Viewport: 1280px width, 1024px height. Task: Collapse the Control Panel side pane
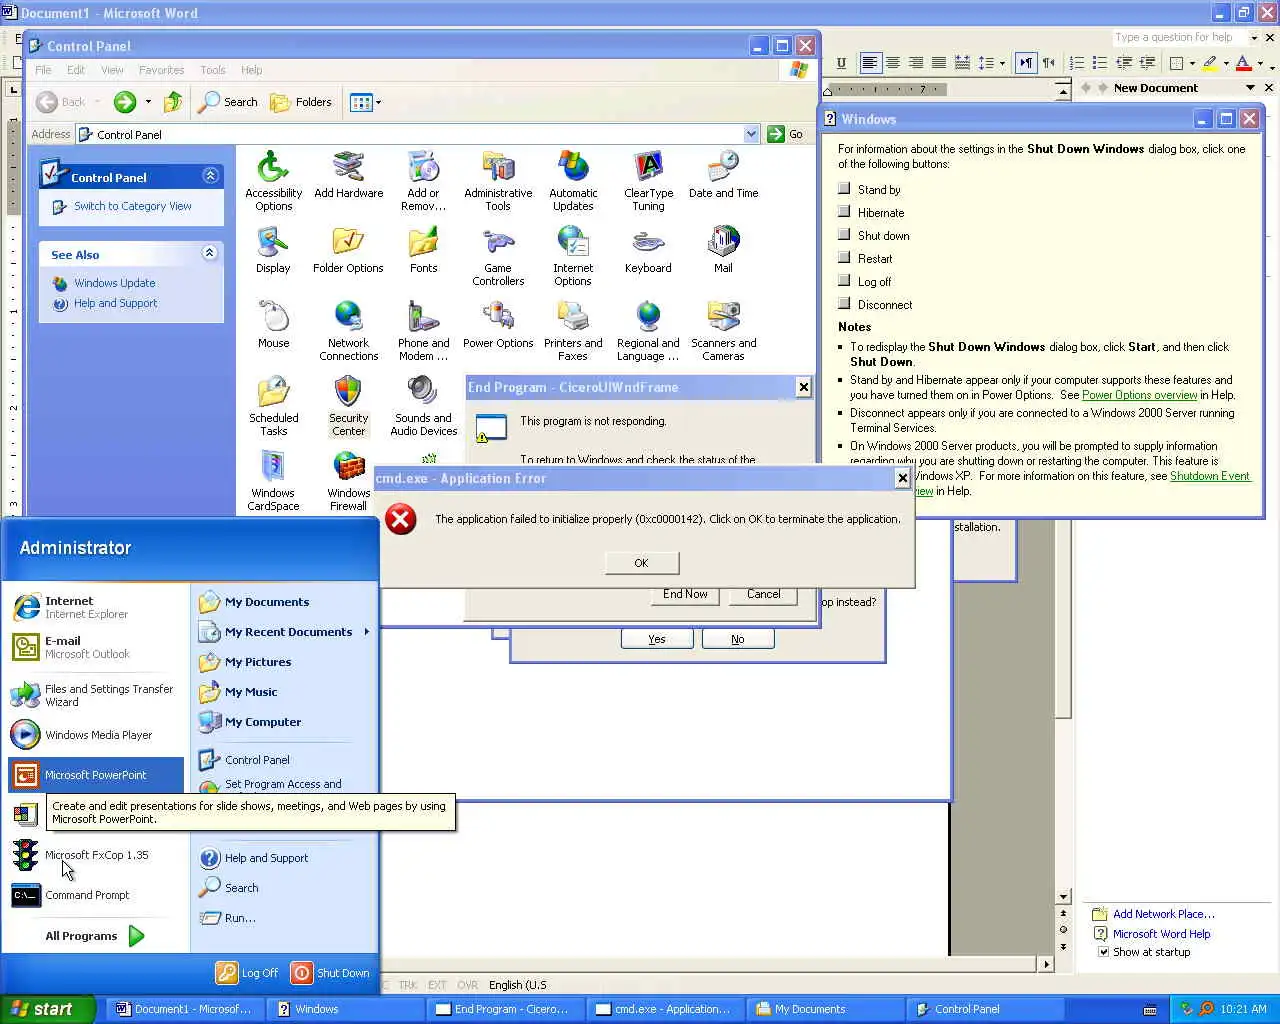pos(210,176)
